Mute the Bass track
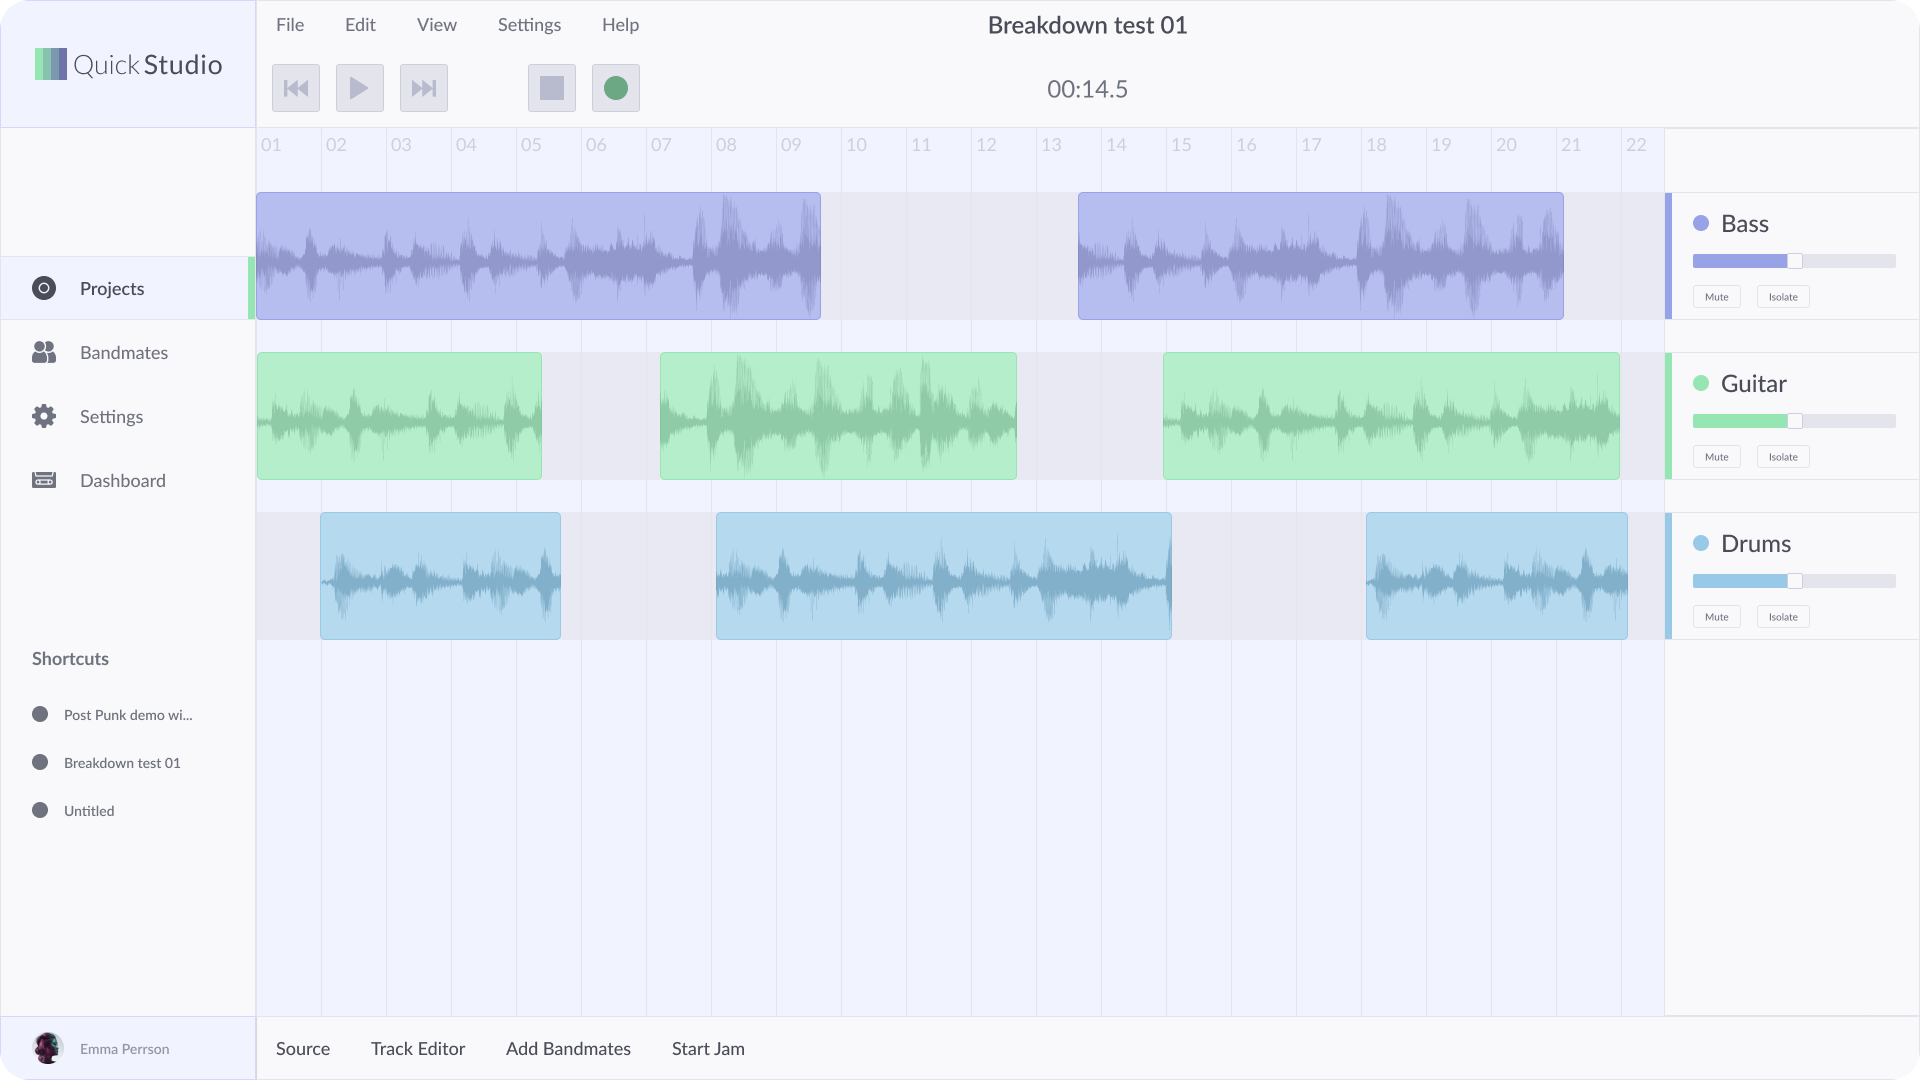This screenshot has width=1920, height=1080. [x=1716, y=297]
